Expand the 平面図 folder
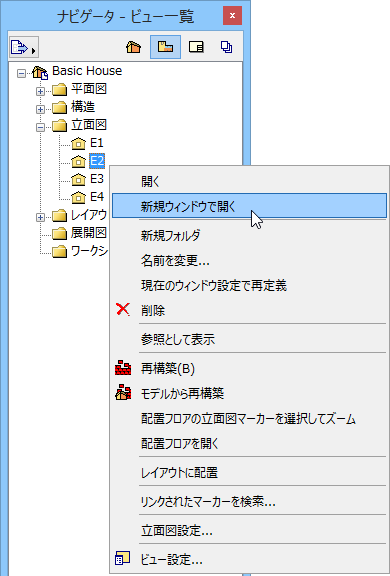Screen dimensions: 390x576 [40, 91]
